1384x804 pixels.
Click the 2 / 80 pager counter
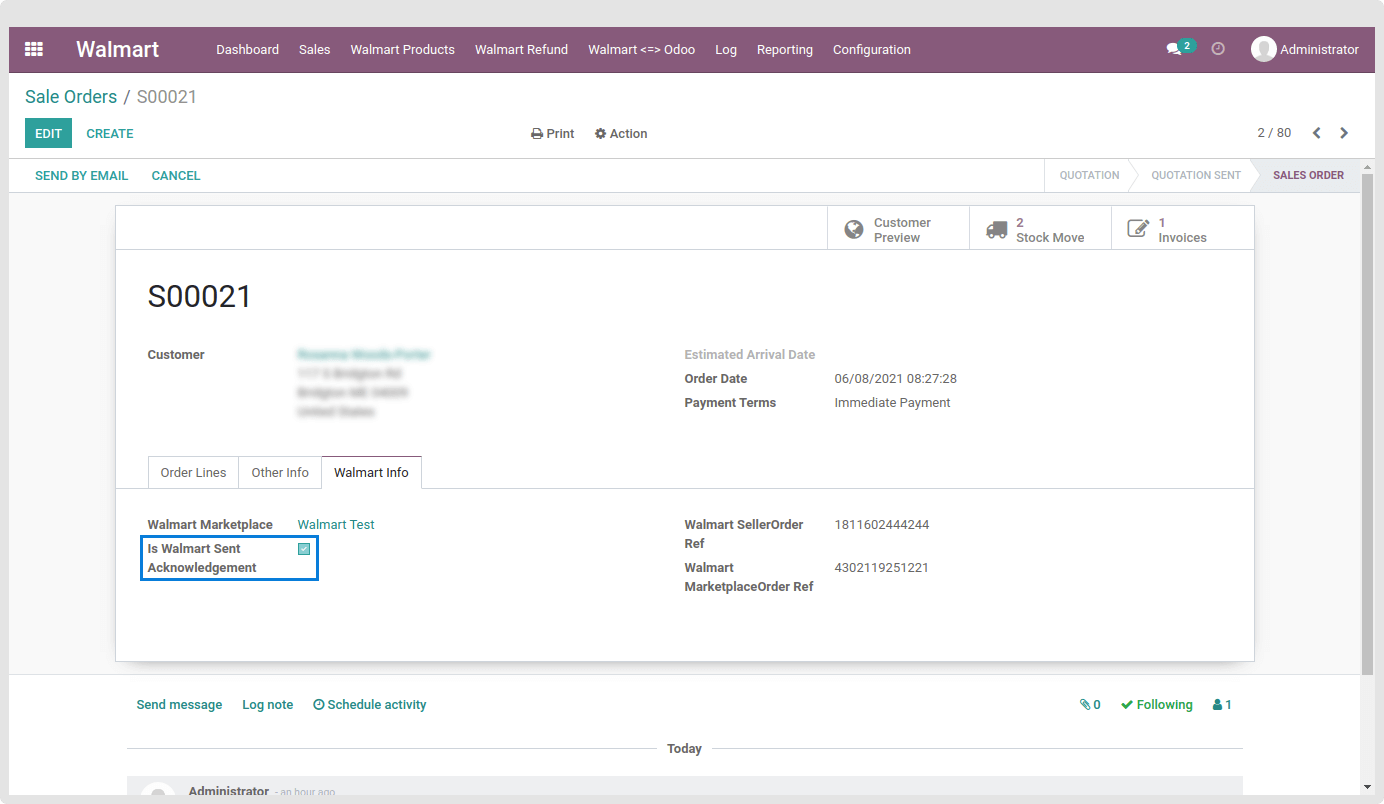tap(1274, 133)
